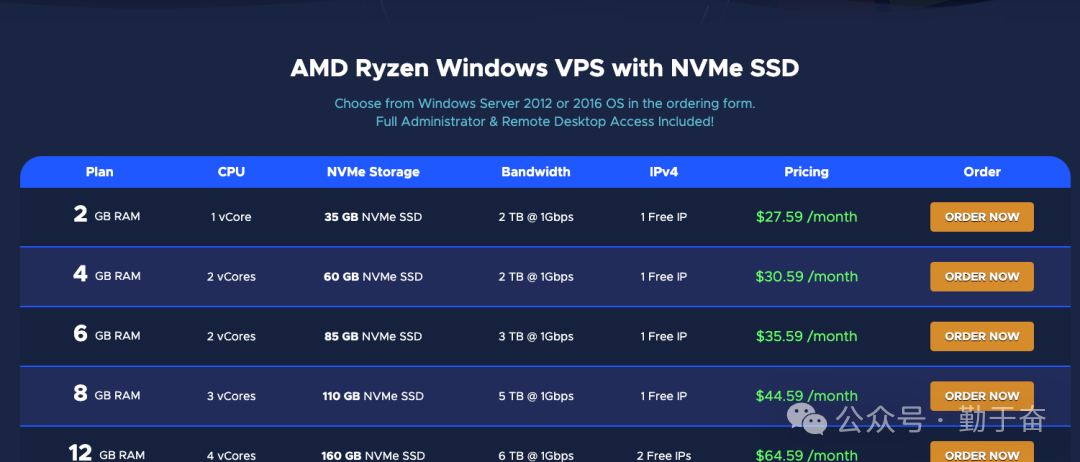Screen dimensions: 1080x462
Task: Click the Order column header
Action: (982, 172)
